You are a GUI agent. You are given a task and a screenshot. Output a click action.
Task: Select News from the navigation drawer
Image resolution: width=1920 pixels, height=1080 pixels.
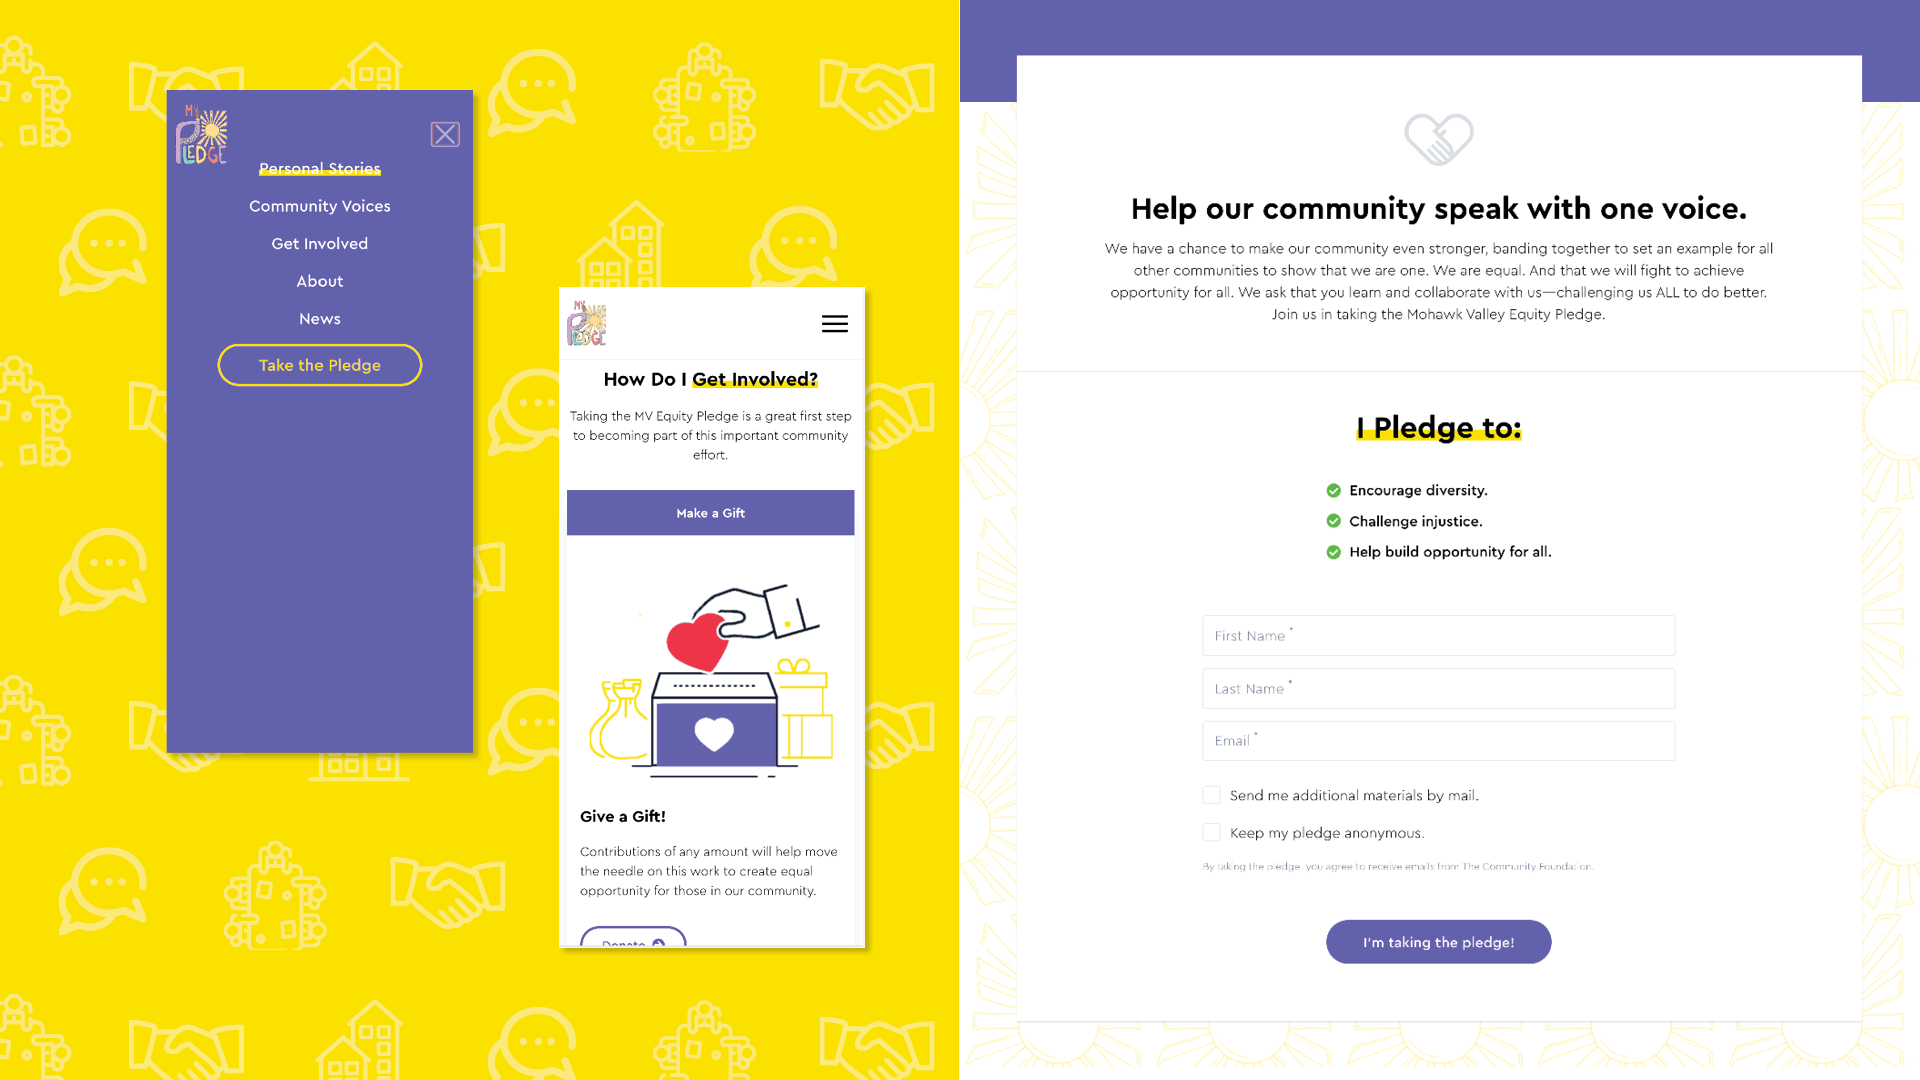319,318
